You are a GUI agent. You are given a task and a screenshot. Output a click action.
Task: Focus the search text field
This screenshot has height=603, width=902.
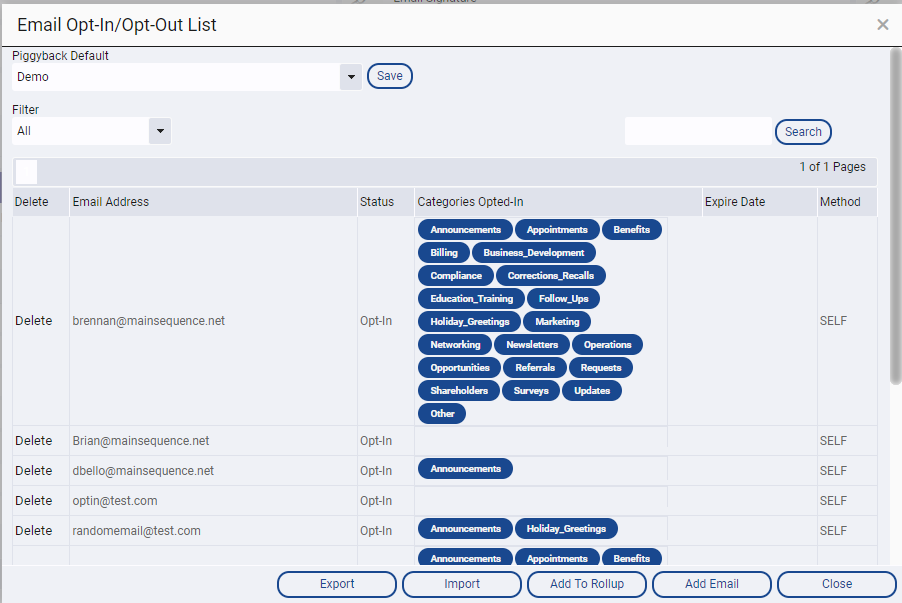[698, 131]
